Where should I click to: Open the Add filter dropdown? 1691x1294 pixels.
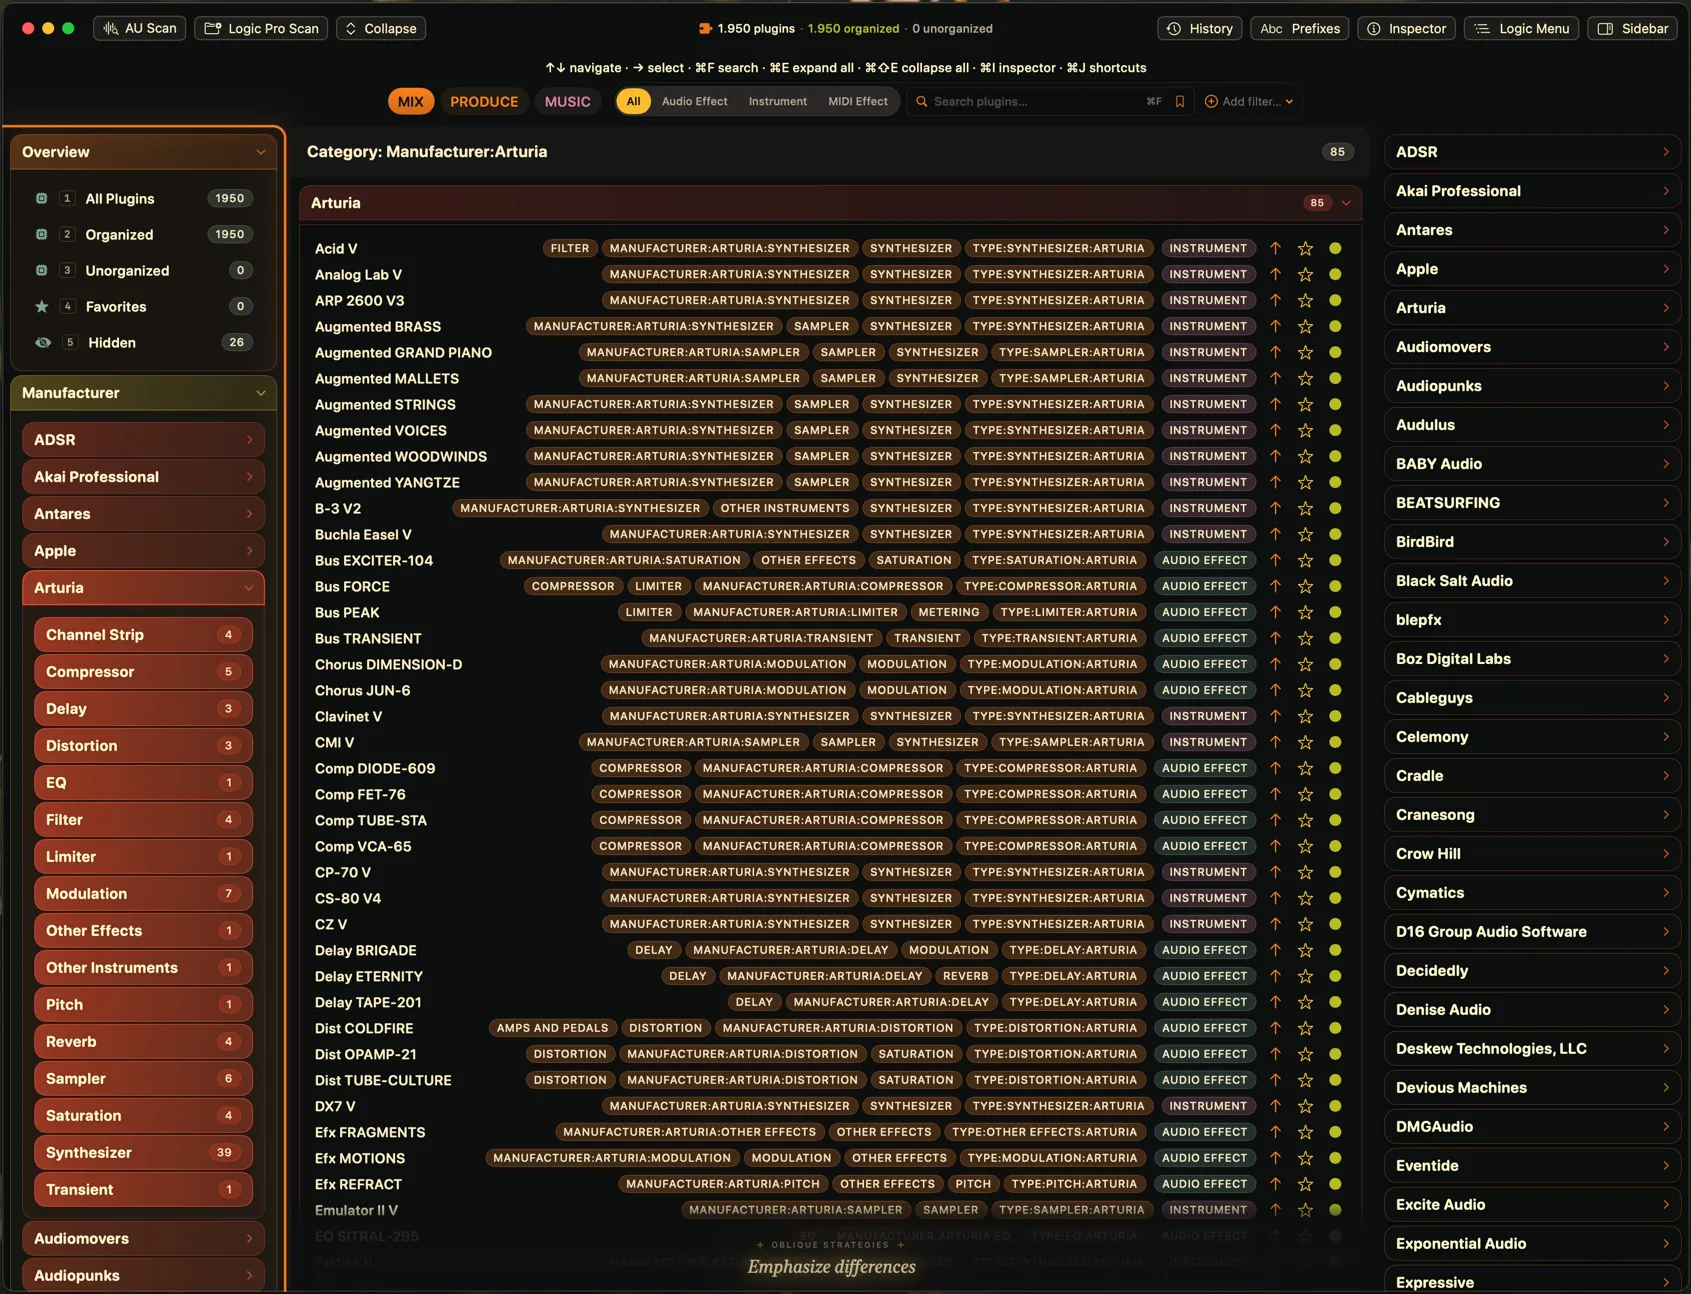point(1249,102)
